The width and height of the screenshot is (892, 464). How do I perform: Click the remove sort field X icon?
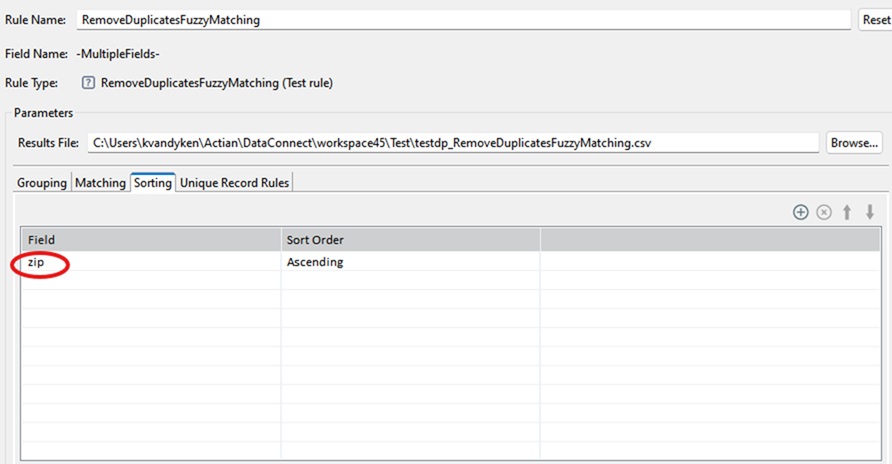pos(824,212)
